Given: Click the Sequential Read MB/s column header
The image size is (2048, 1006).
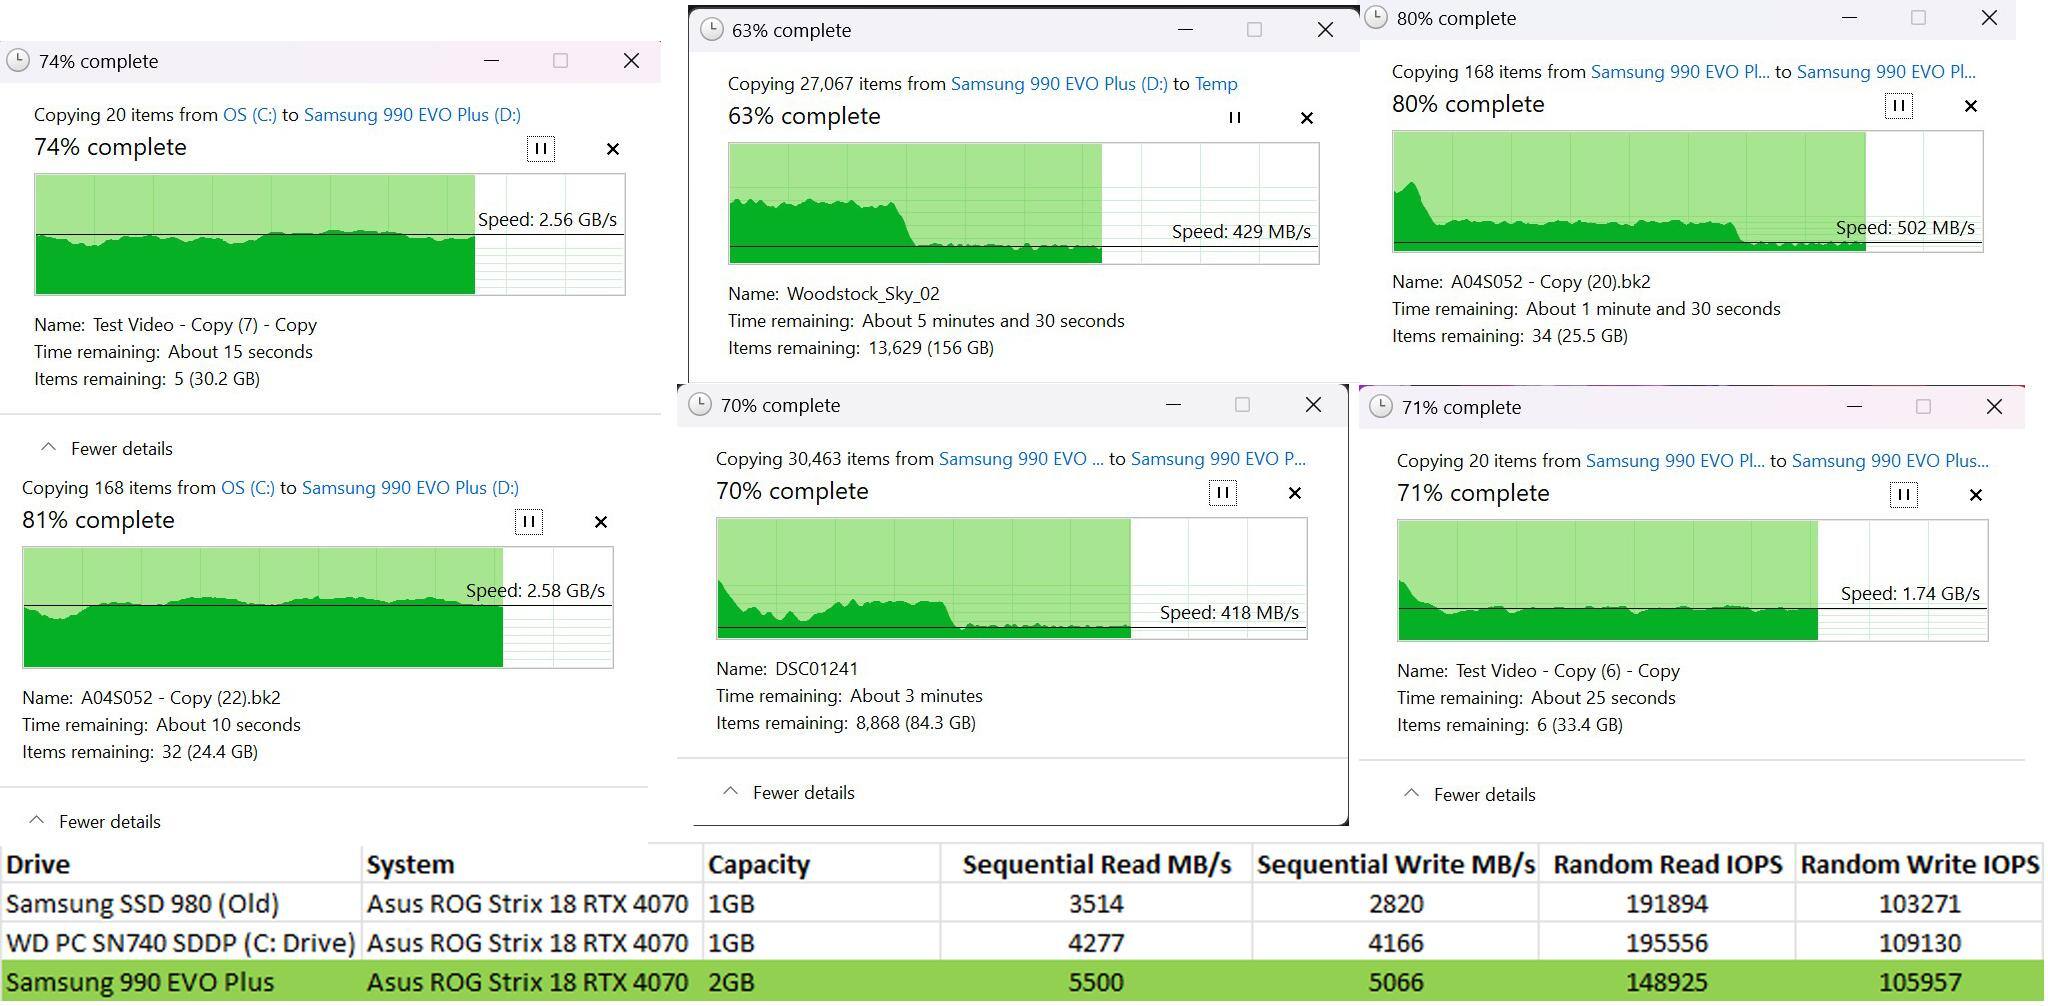Looking at the screenshot, I should tap(1096, 865).
